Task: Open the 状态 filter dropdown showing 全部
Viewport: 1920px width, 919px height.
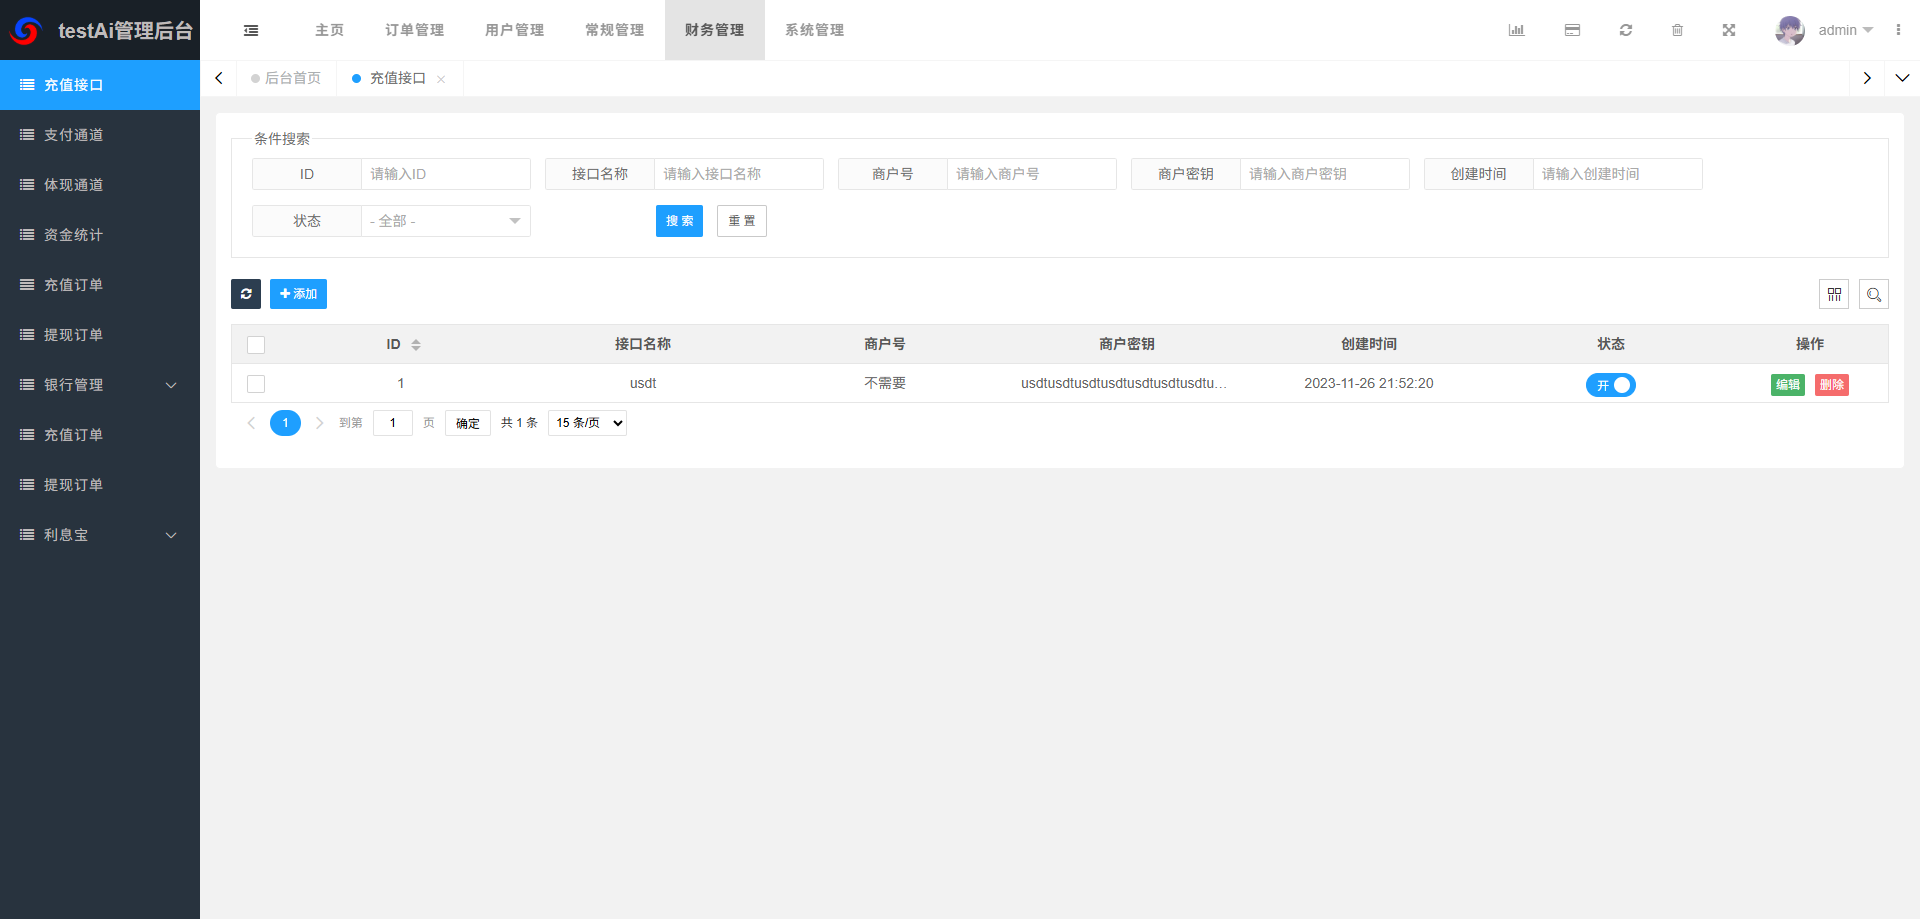Action: tap(445, 220)
